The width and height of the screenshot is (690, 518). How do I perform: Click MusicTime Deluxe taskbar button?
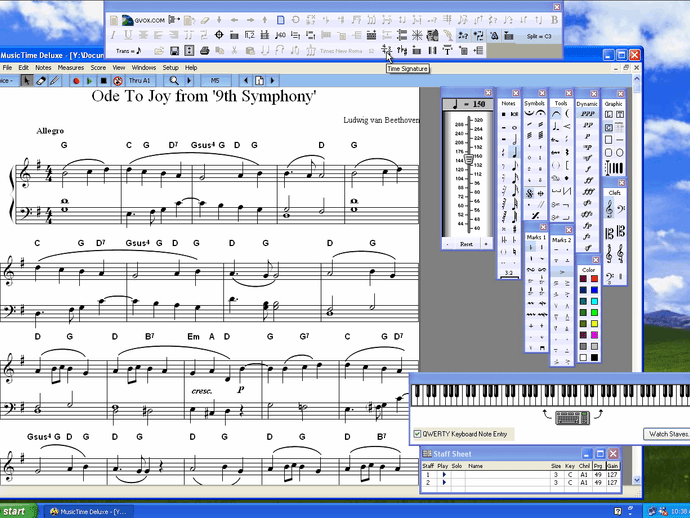click(x=90, y=511)
